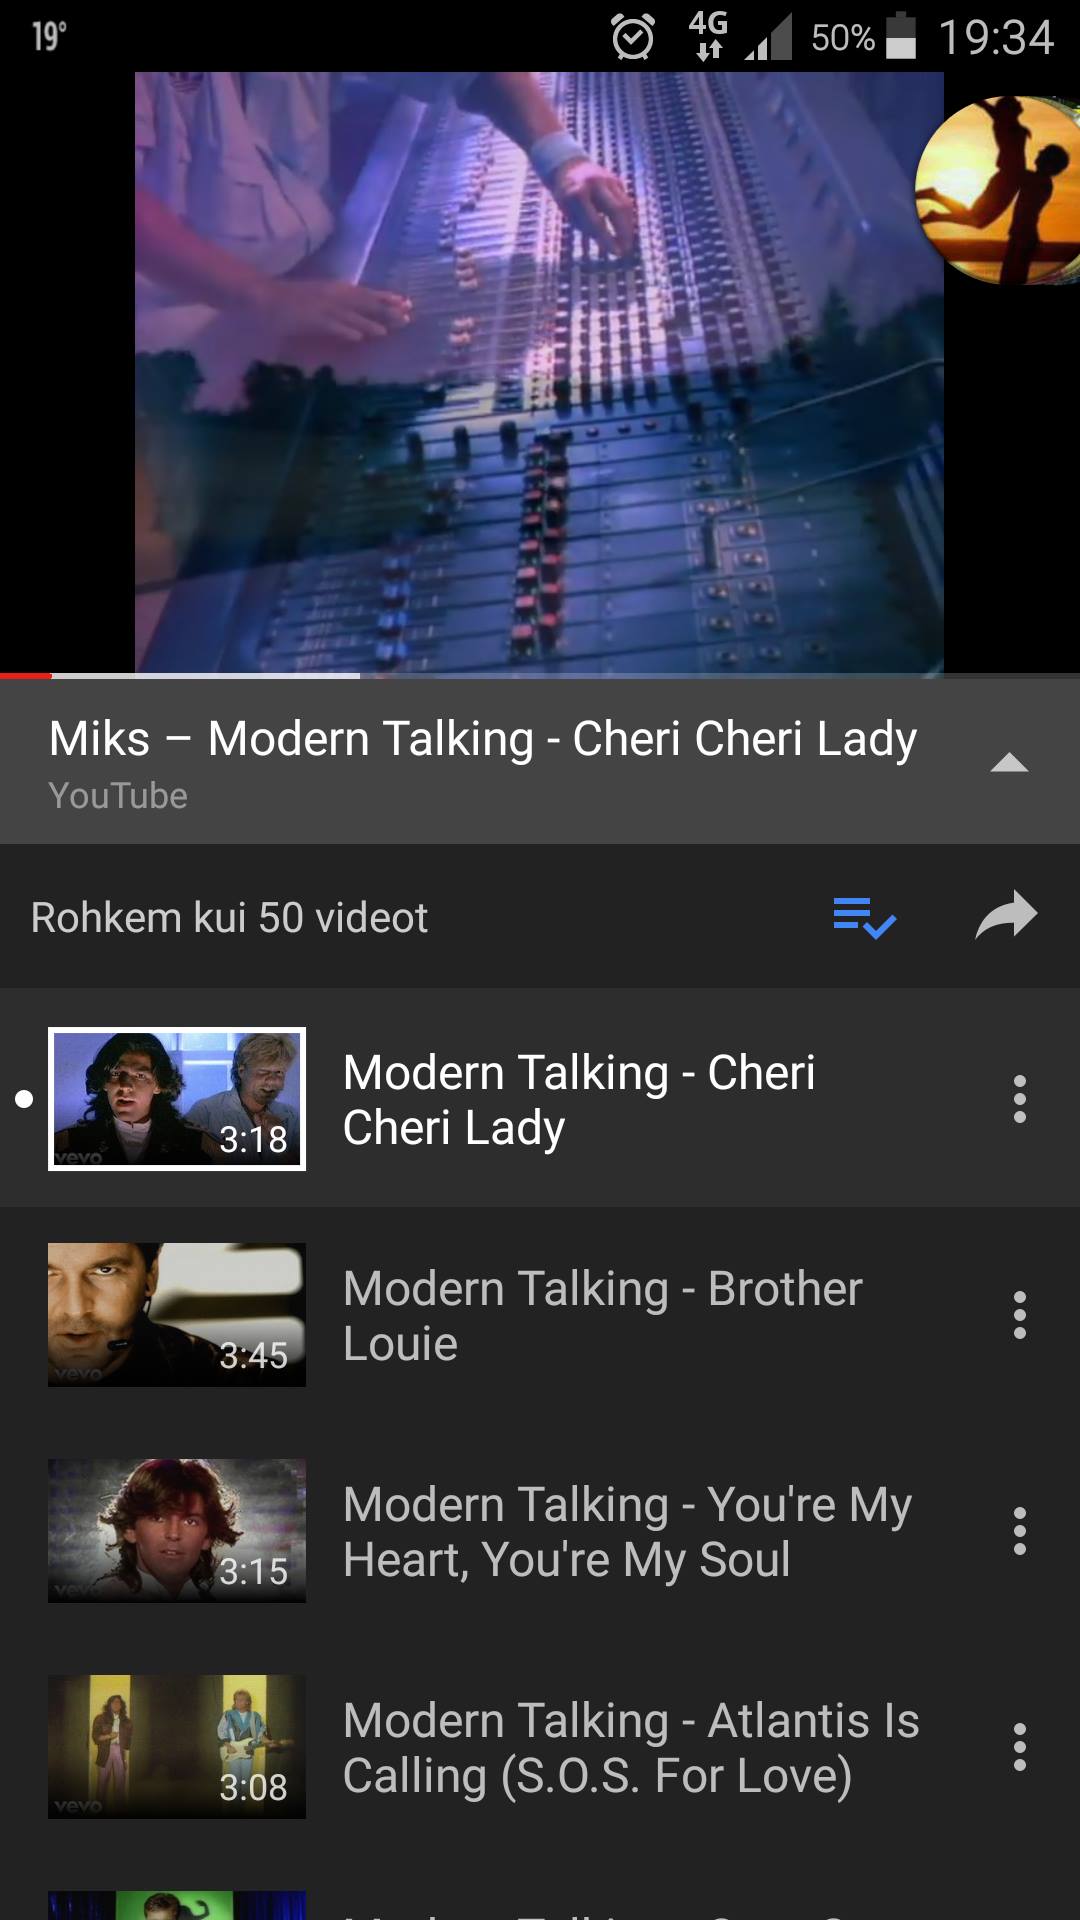Tap the Cheri Cheri Lady video thumbnail
This screenshot has width=1080, height=1920.
point(177,1099)
